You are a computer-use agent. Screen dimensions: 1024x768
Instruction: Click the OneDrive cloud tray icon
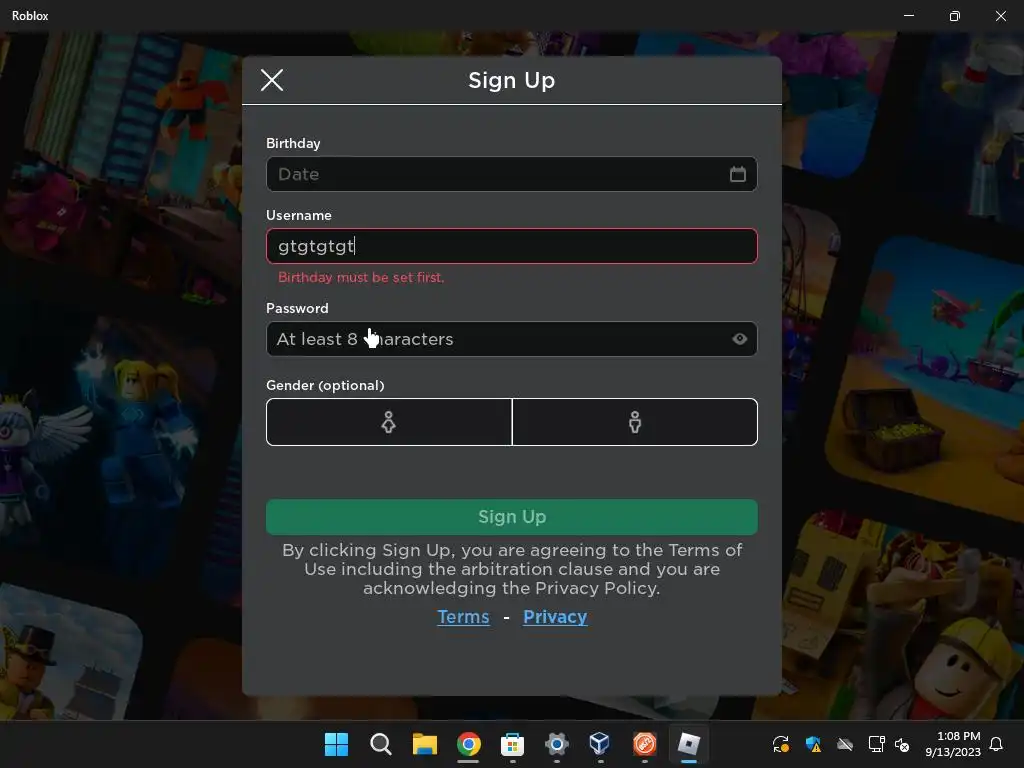[x=845, y=744]
